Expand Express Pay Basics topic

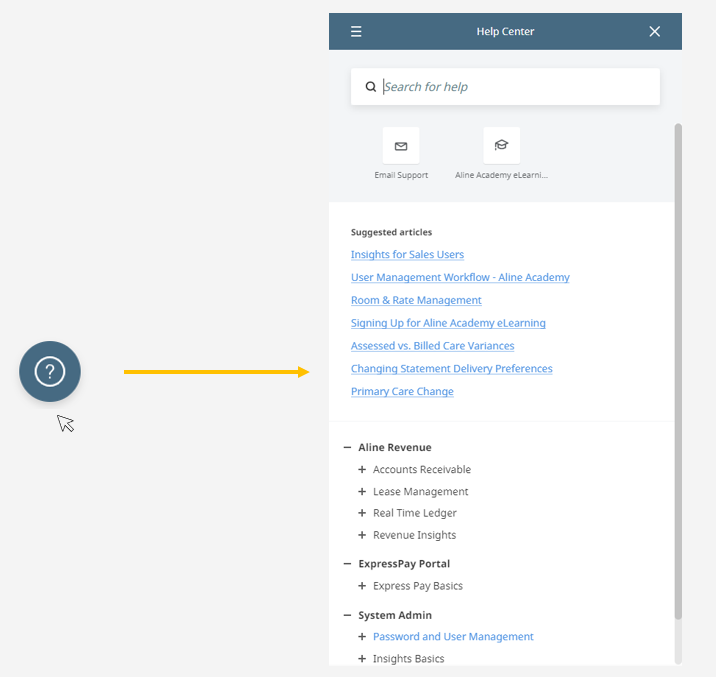(x=362, y=586)
